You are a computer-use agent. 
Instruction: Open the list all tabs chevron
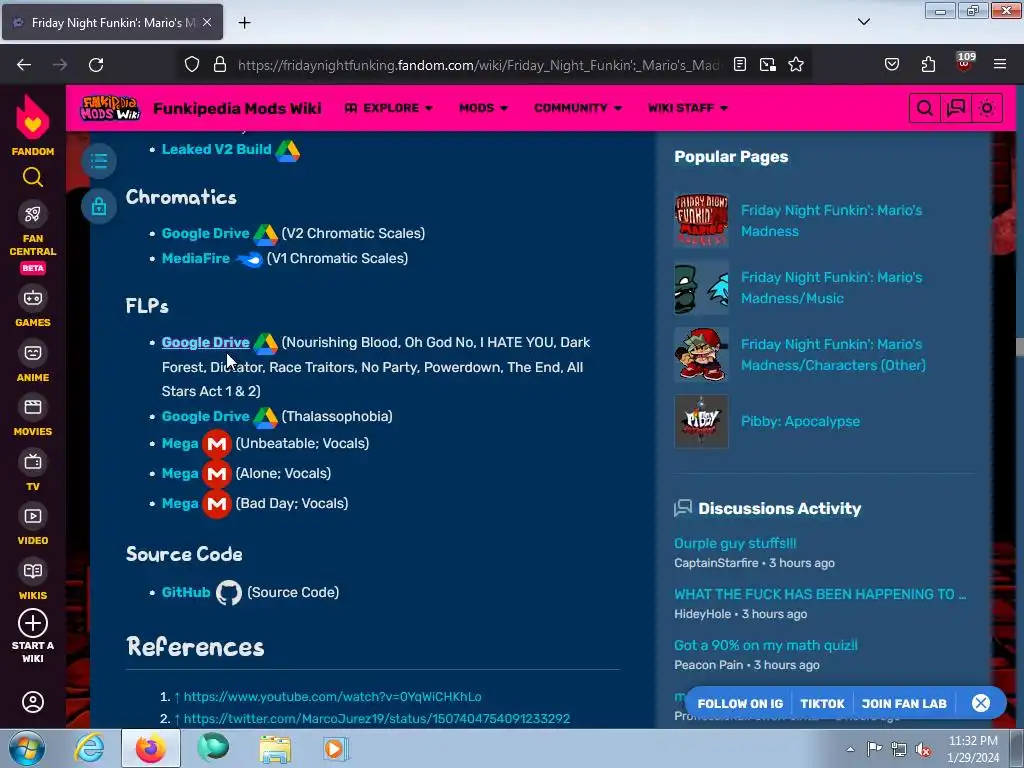pos(864,22)
